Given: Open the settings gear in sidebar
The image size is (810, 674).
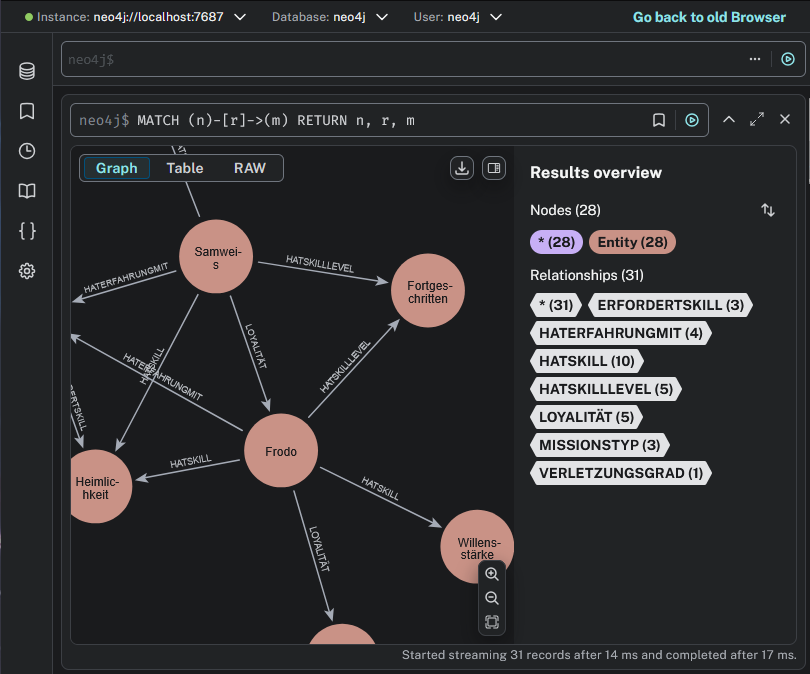Looking at the screenshot, I should 27,271.
